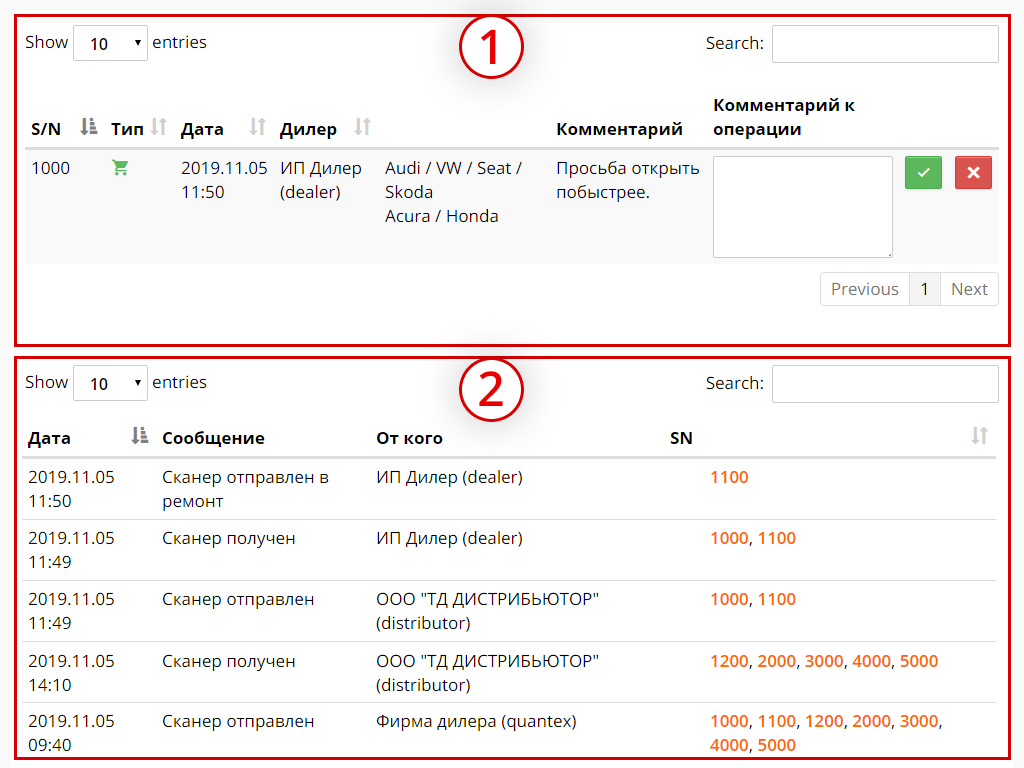Click the green shopping cart icon
Viewport: 1024px width, 768px height.
pos(120,168)
